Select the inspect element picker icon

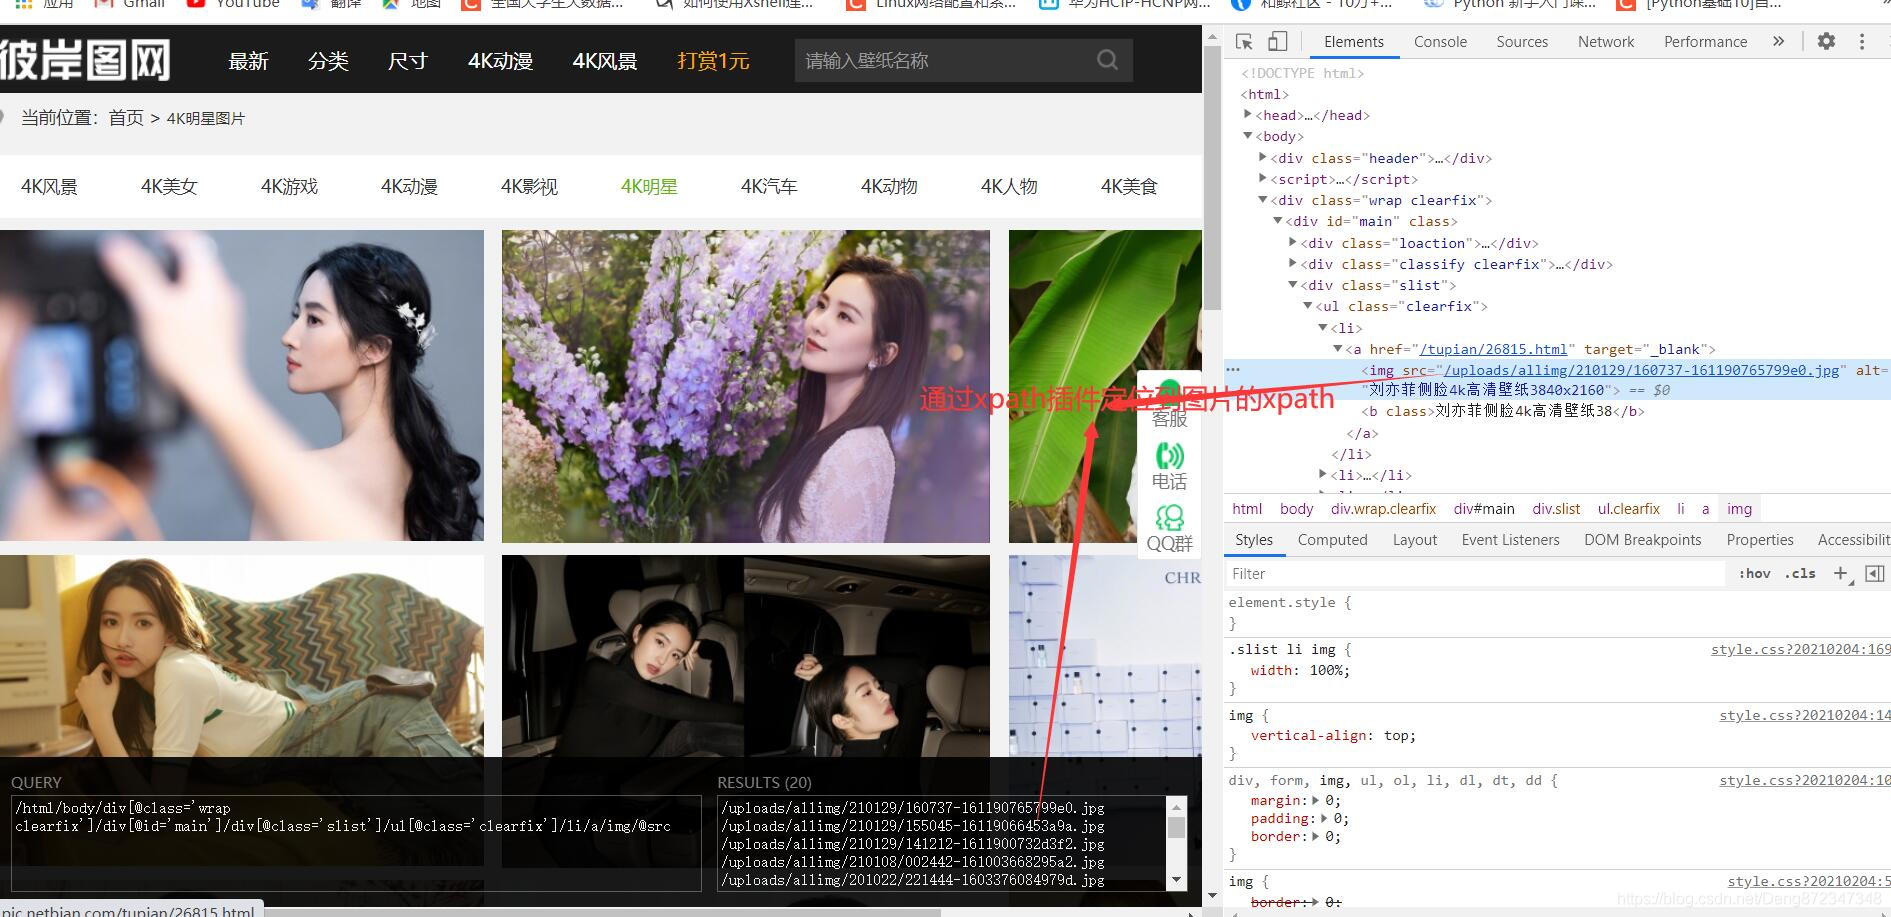tap(1244, 41)
